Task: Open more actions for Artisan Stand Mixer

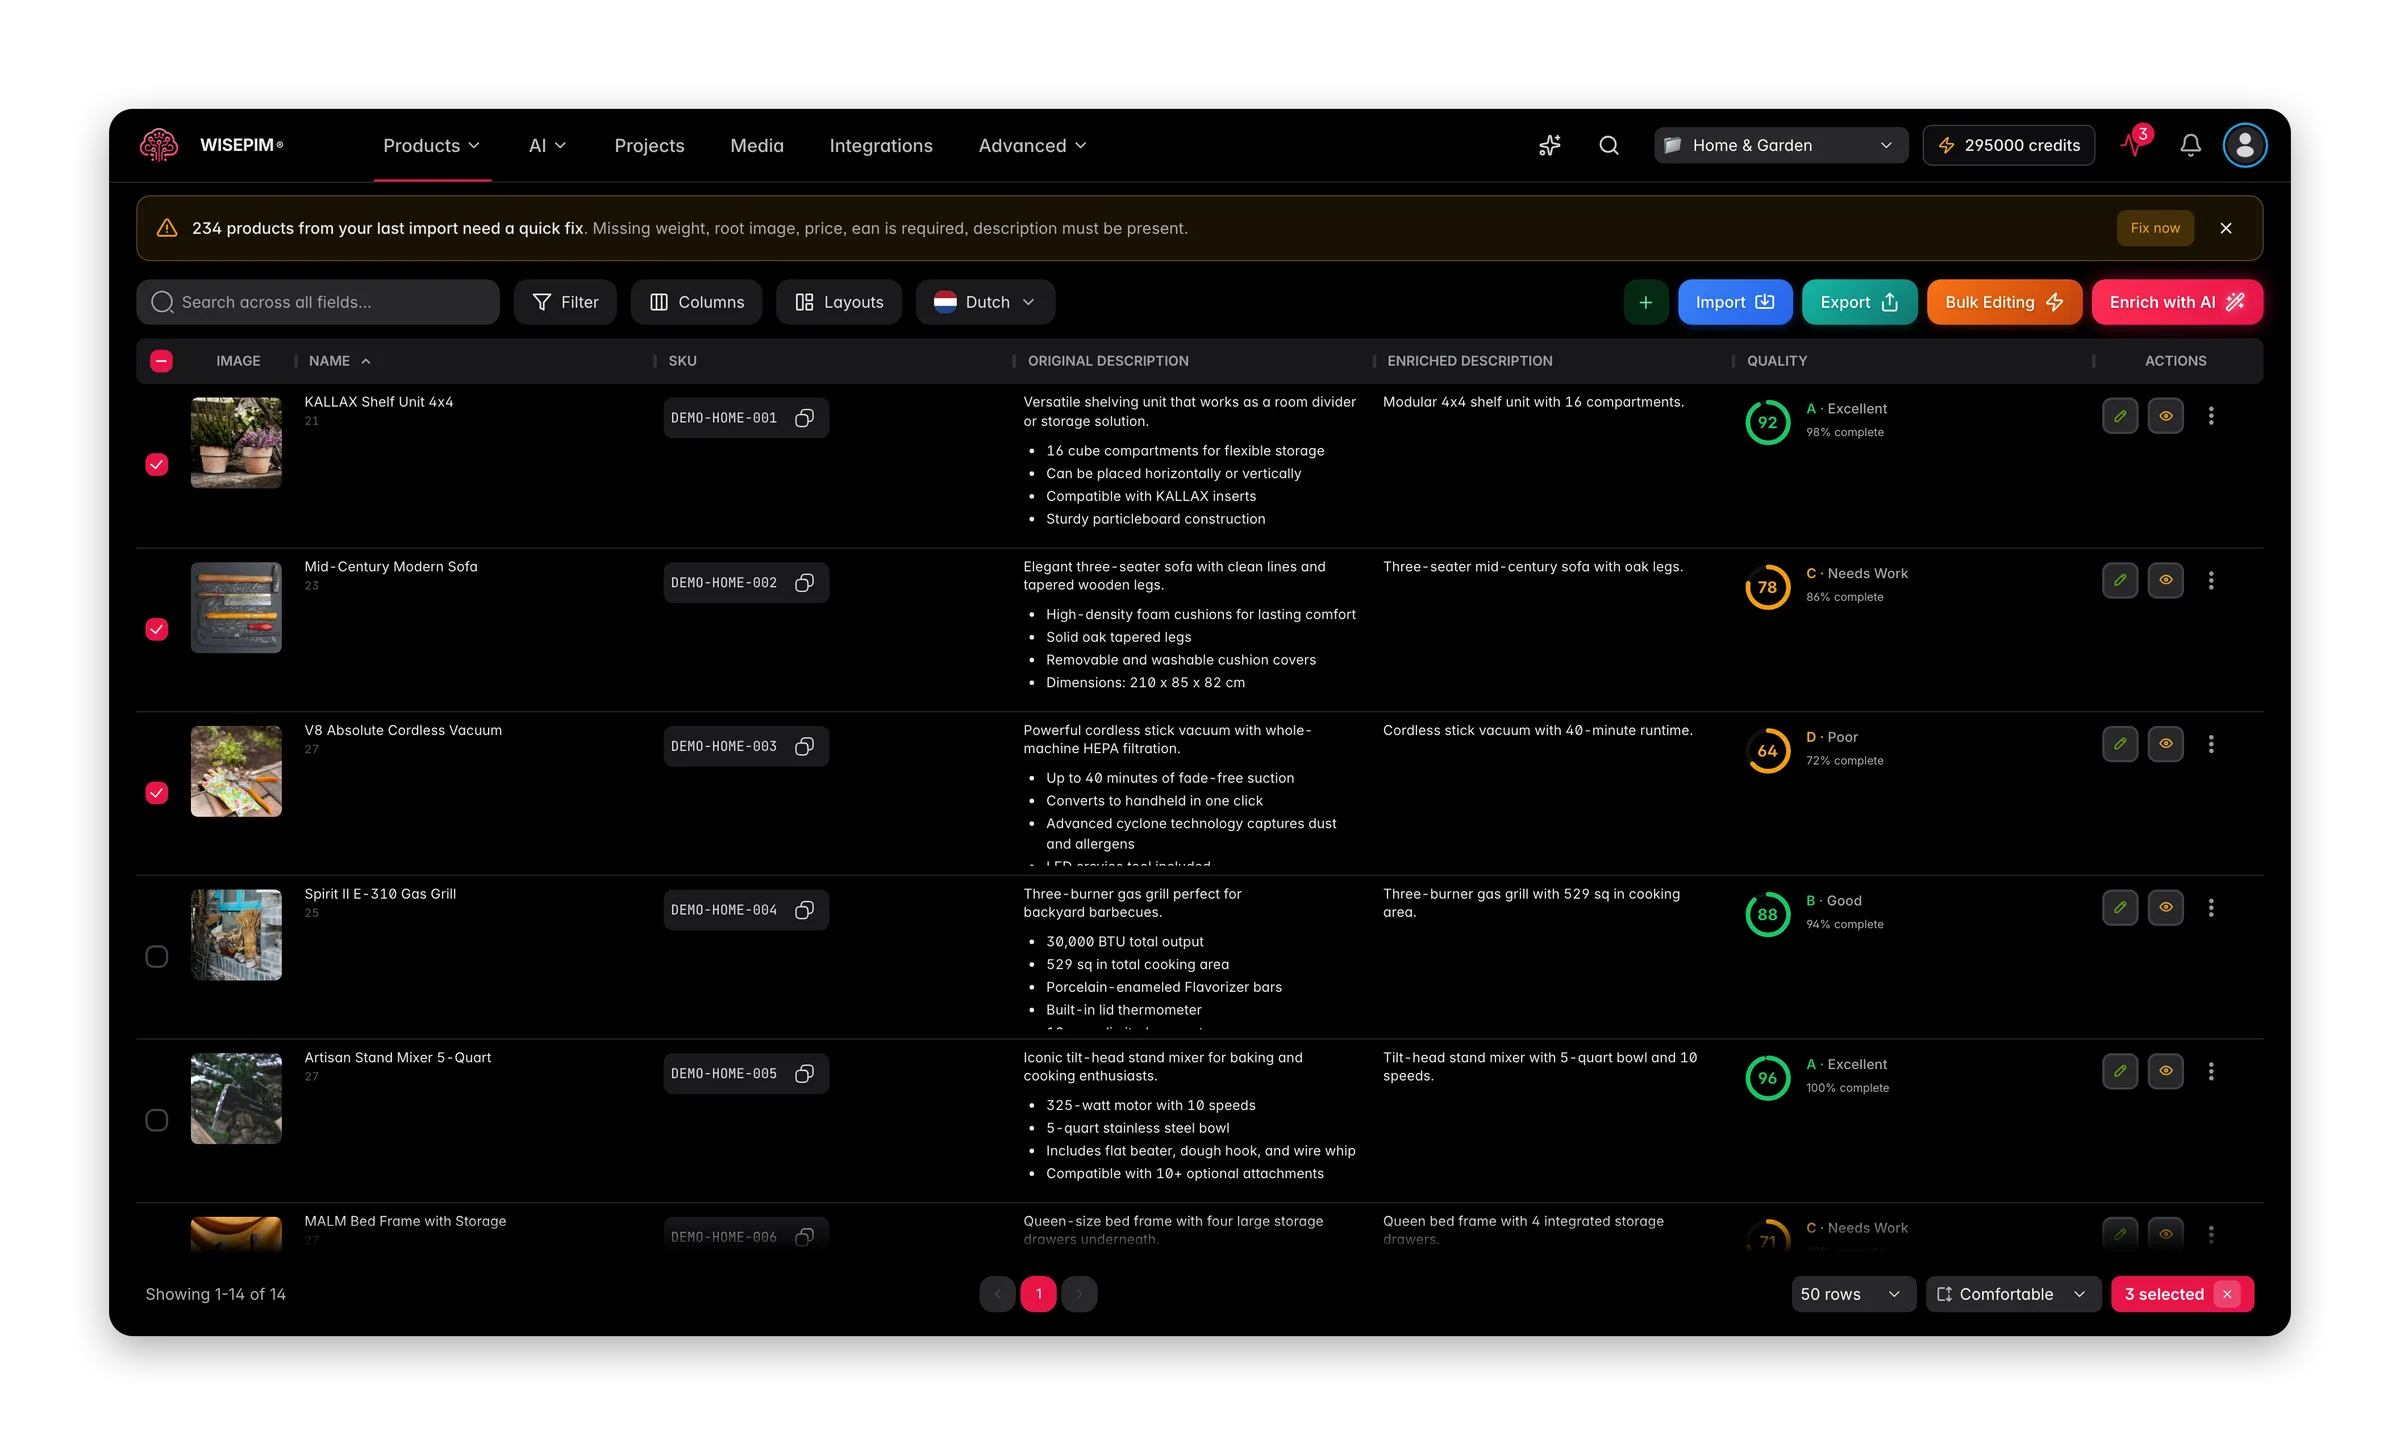Action: pos(2211,1071)
